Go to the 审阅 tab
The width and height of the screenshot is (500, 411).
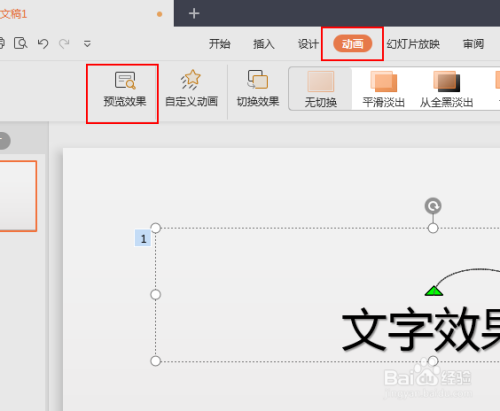473,44
